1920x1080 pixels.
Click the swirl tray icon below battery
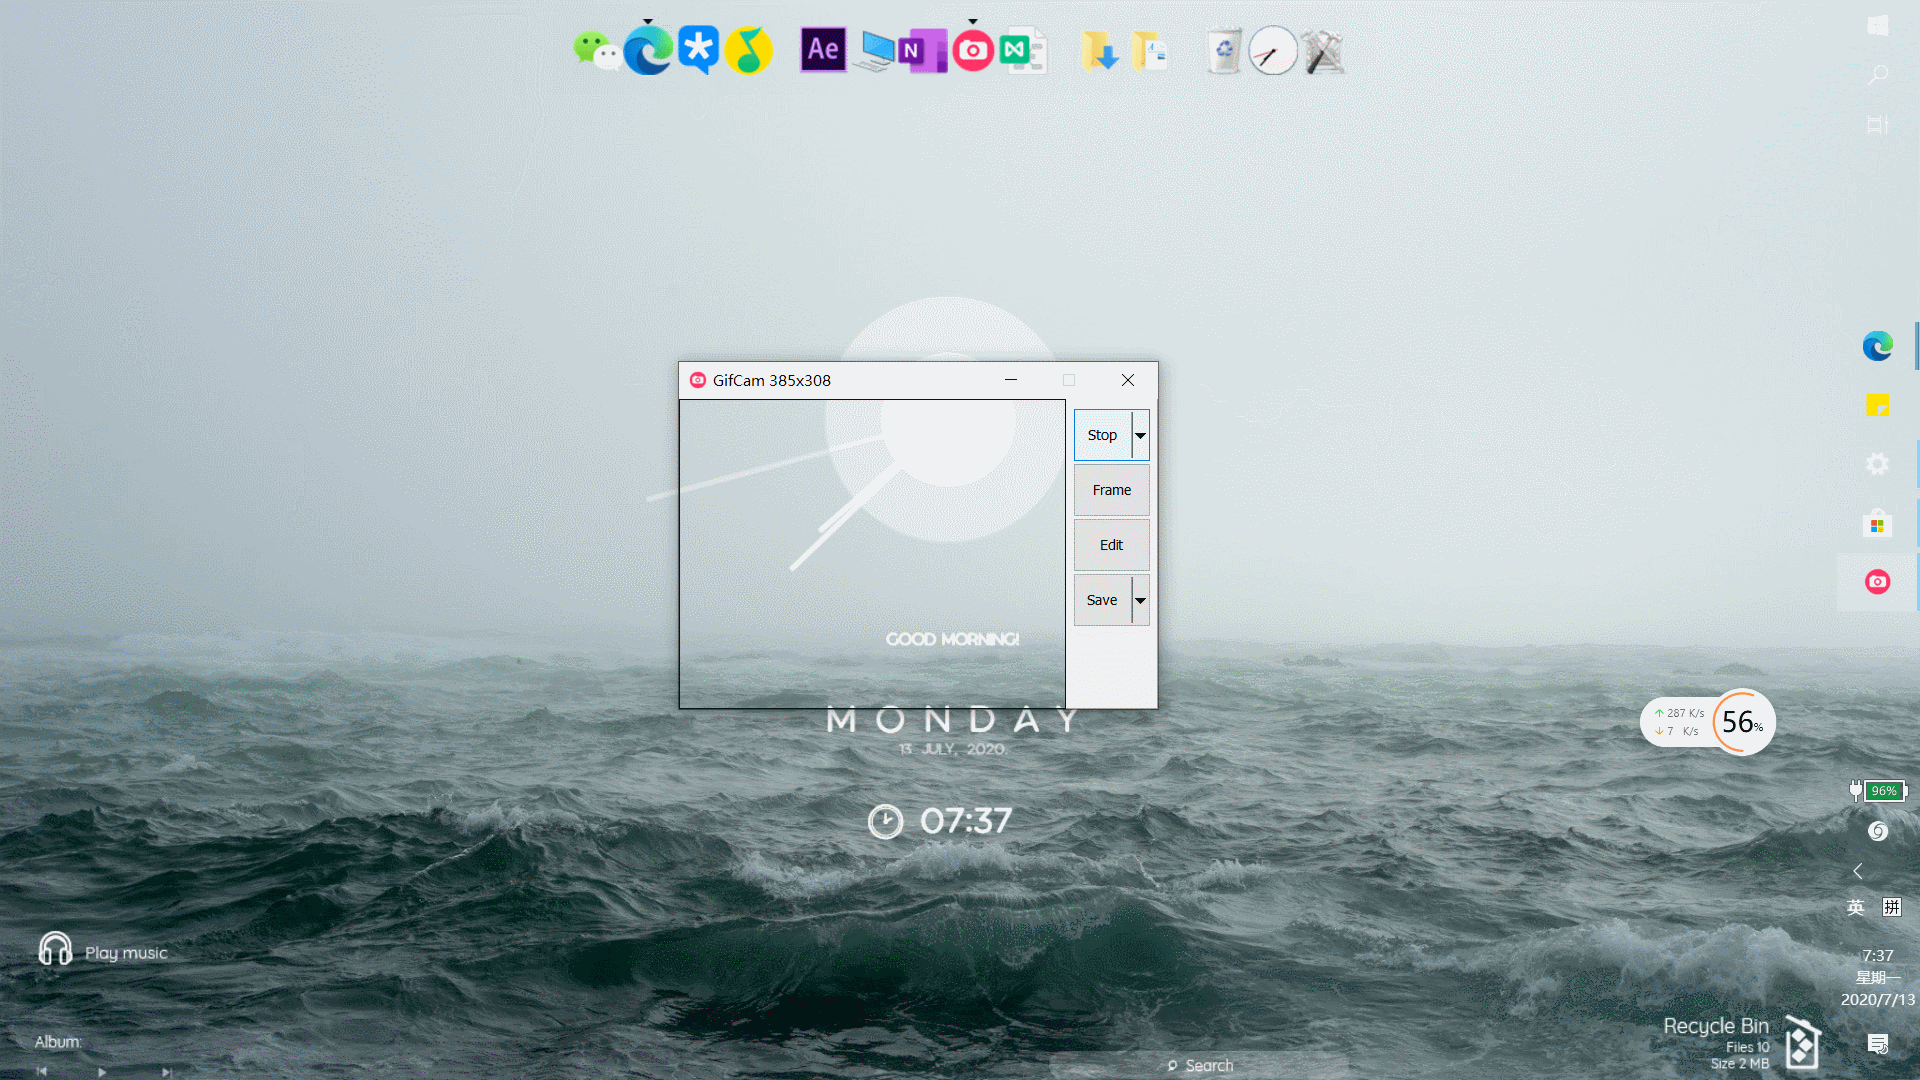1878,831
